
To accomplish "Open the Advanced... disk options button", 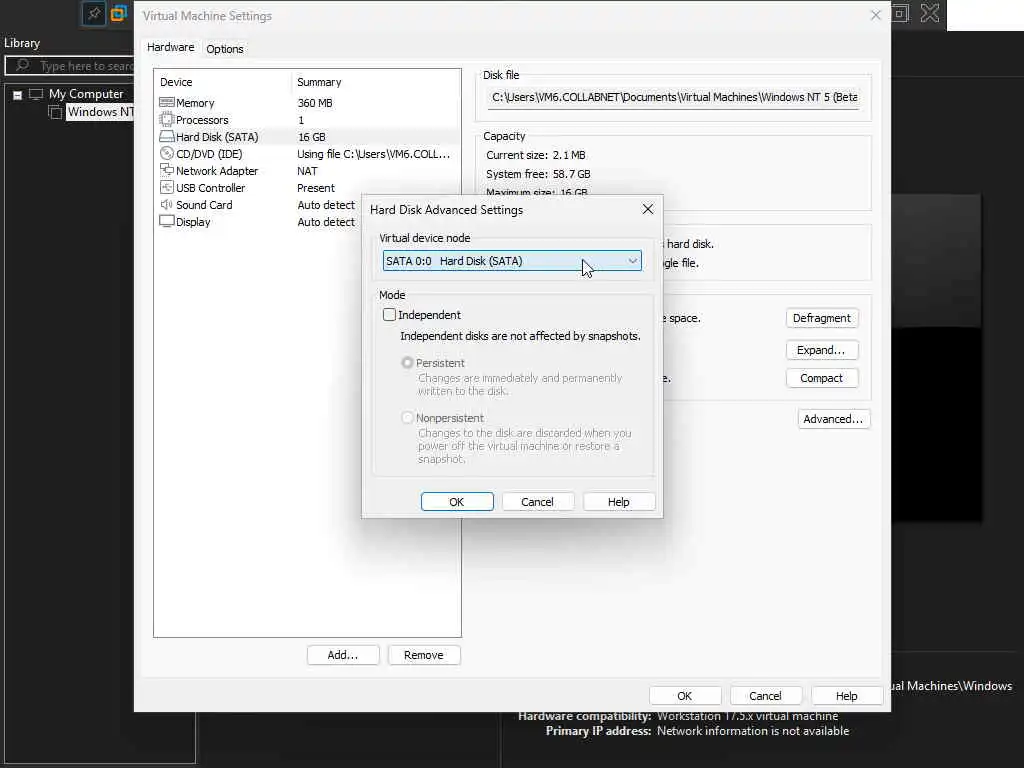I will [833, 419].
